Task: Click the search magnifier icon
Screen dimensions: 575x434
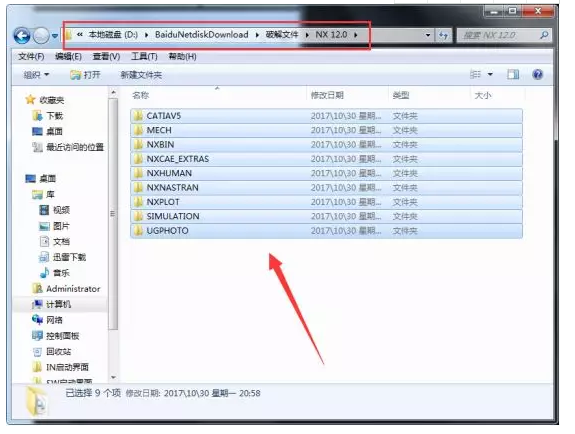Action: point(544,35)
